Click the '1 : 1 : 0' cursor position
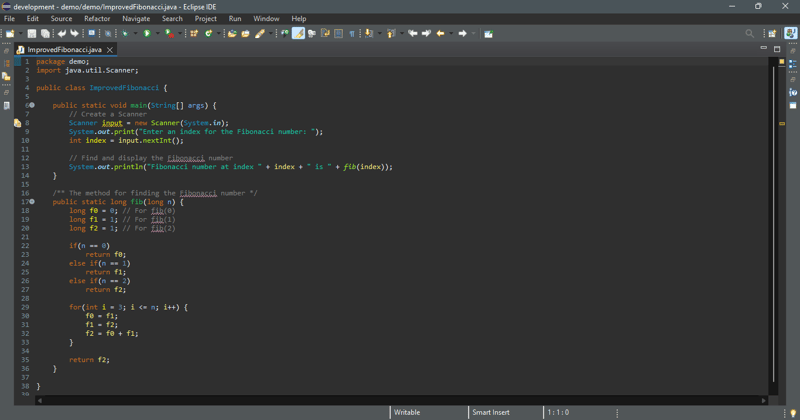The height and width of the screenshot is (420, 800). 558,412
